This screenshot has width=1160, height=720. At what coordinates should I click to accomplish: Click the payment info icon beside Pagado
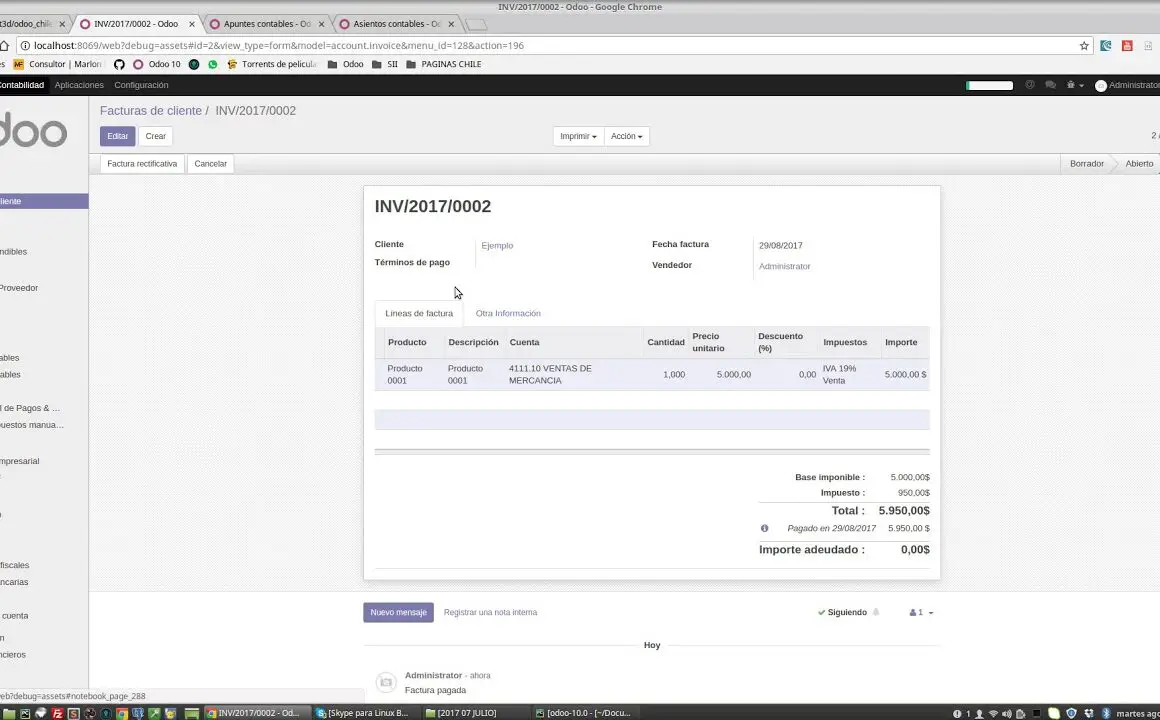[764, 528]
